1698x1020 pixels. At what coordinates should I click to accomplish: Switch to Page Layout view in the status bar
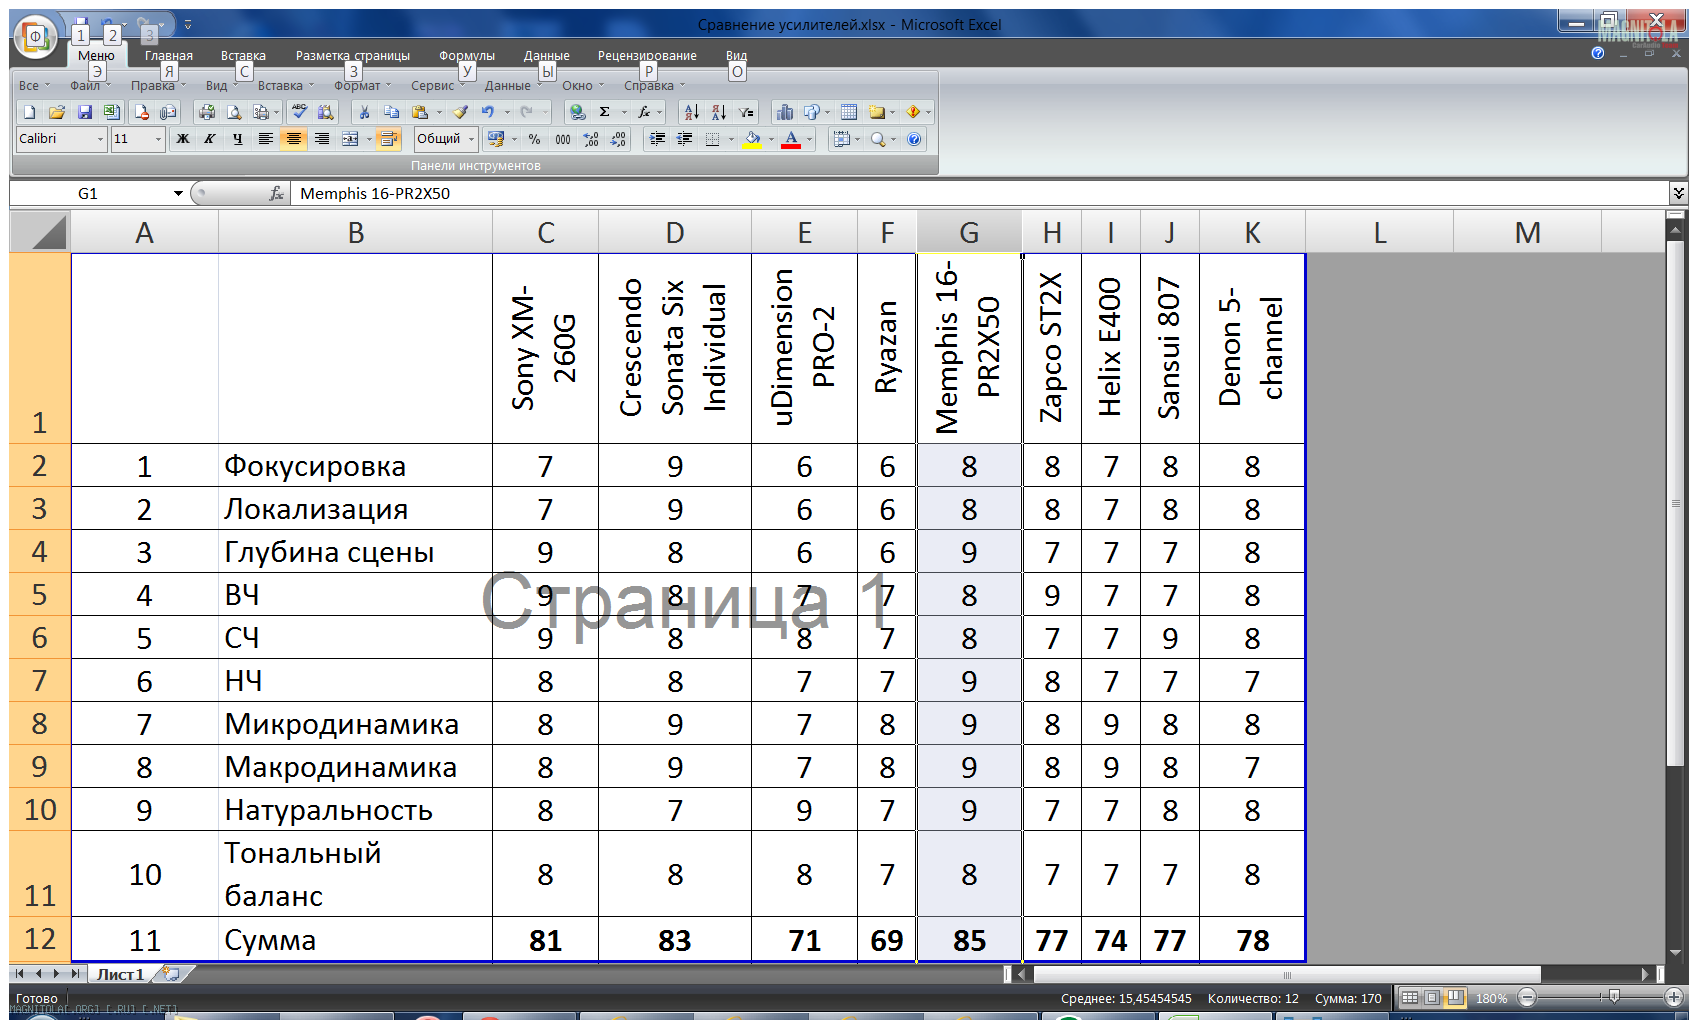1432,998
